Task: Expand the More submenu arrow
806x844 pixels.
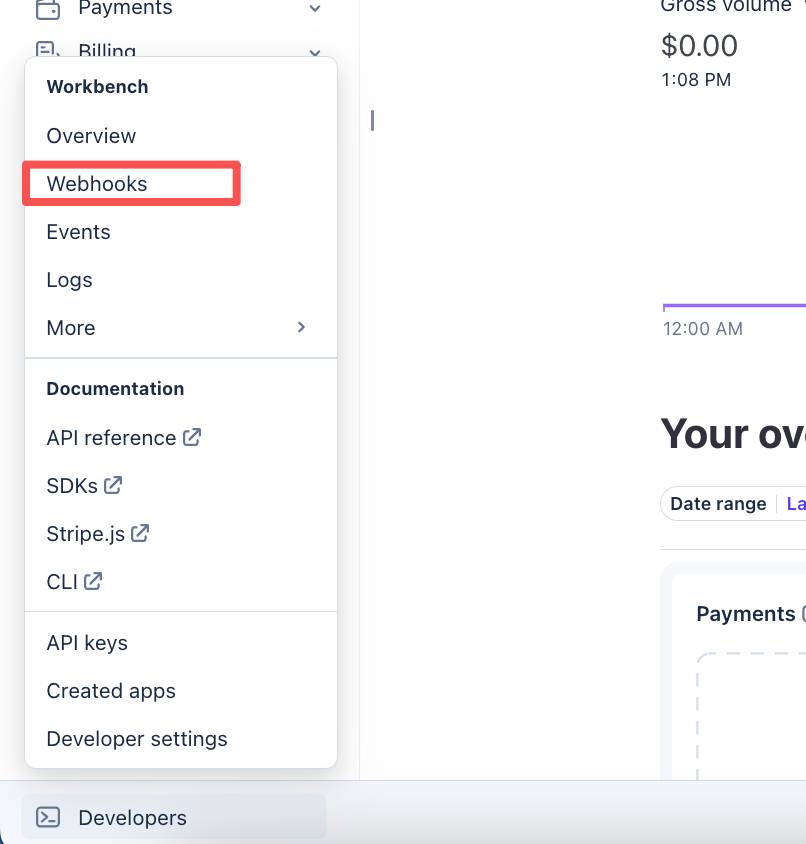Action: coord(301,327)
